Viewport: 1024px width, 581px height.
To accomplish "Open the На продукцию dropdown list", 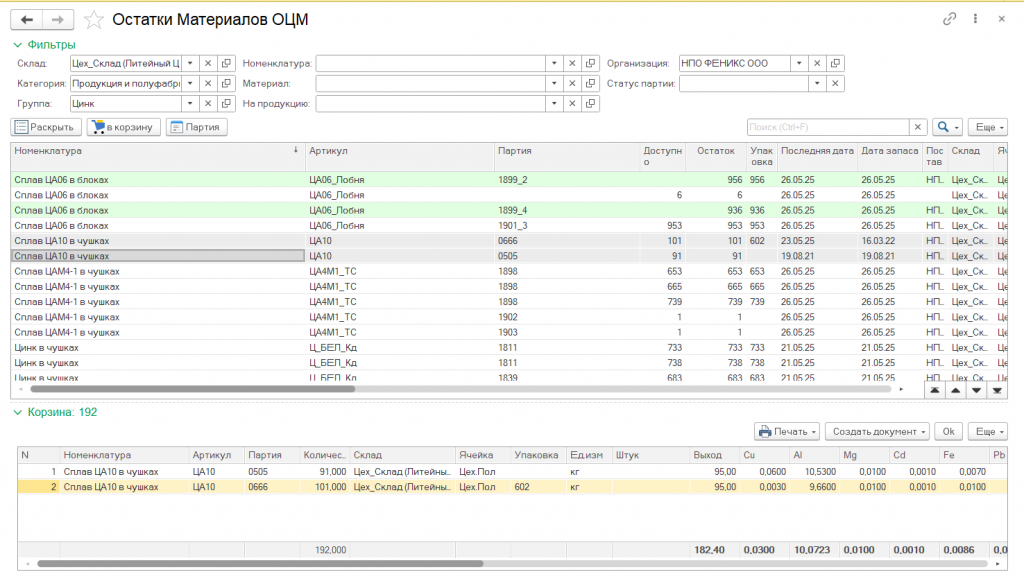I will coord(554,104).
